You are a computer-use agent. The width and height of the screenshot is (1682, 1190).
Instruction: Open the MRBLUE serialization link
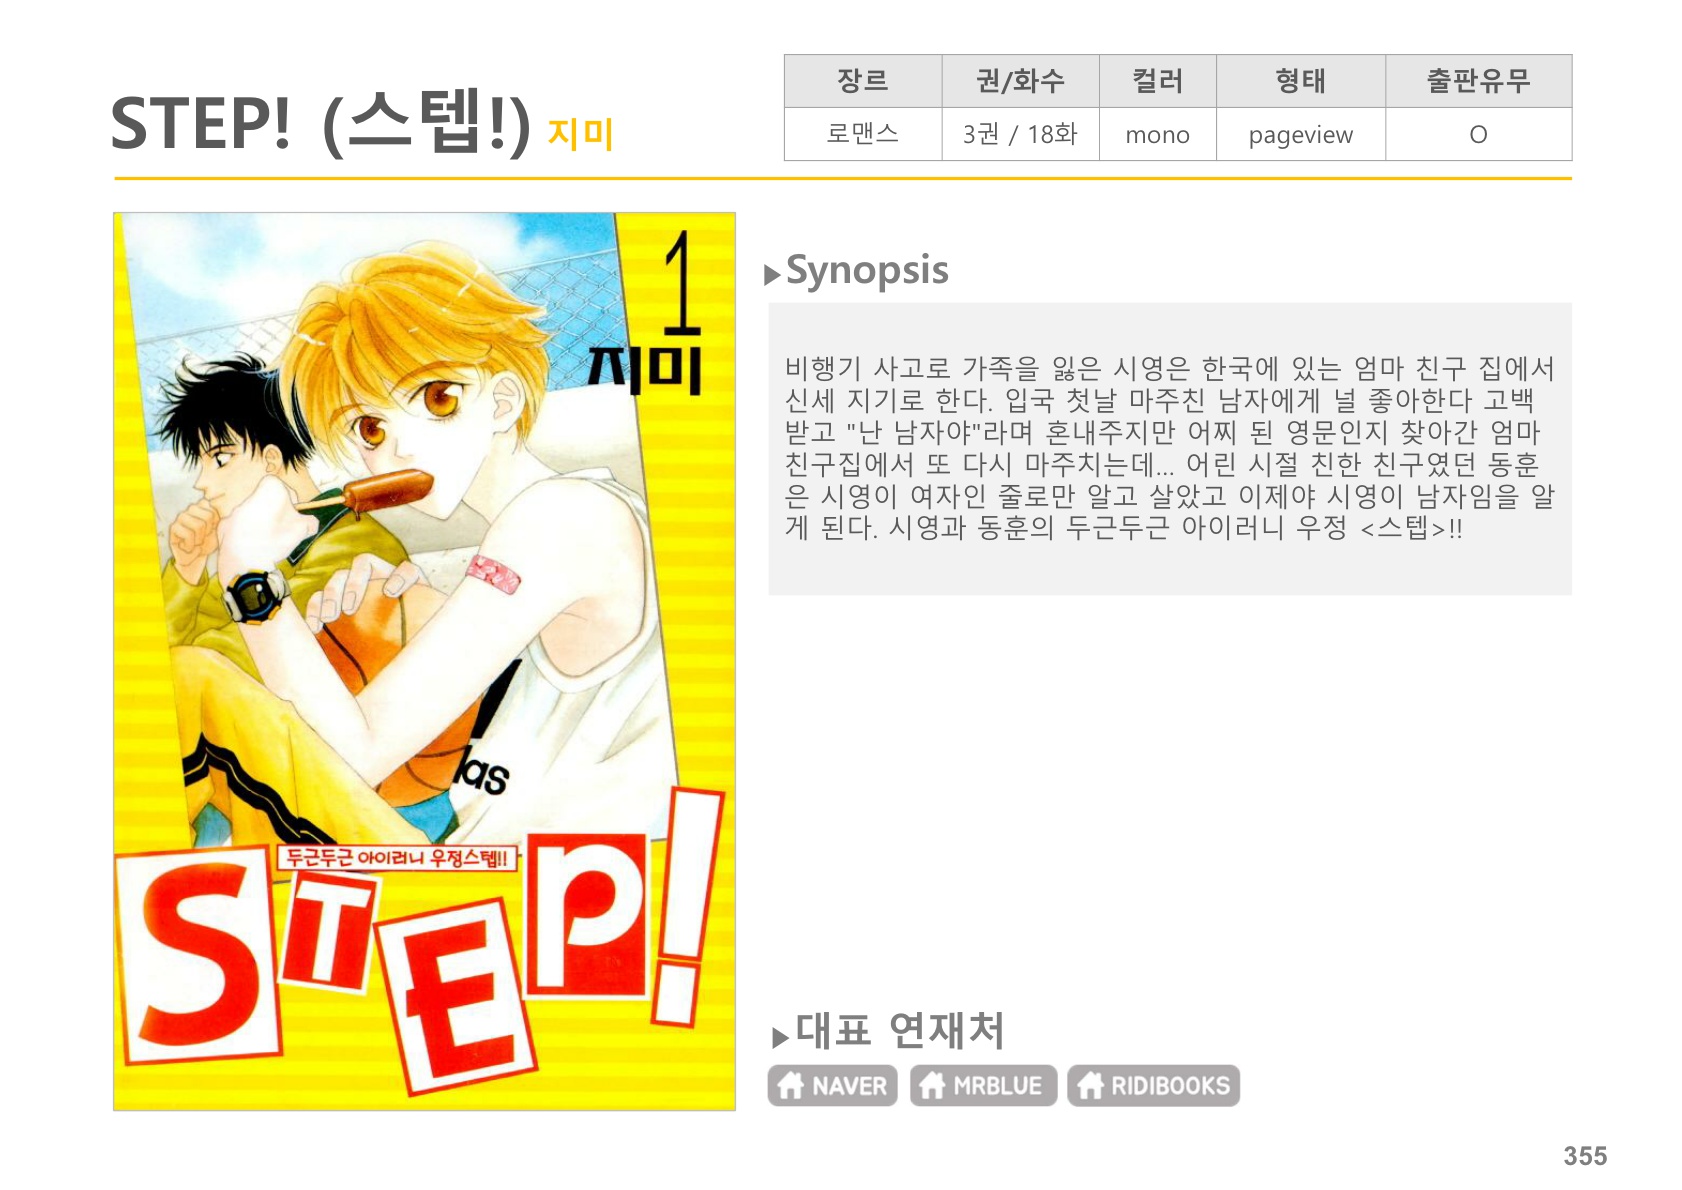tap(983, 1086)
